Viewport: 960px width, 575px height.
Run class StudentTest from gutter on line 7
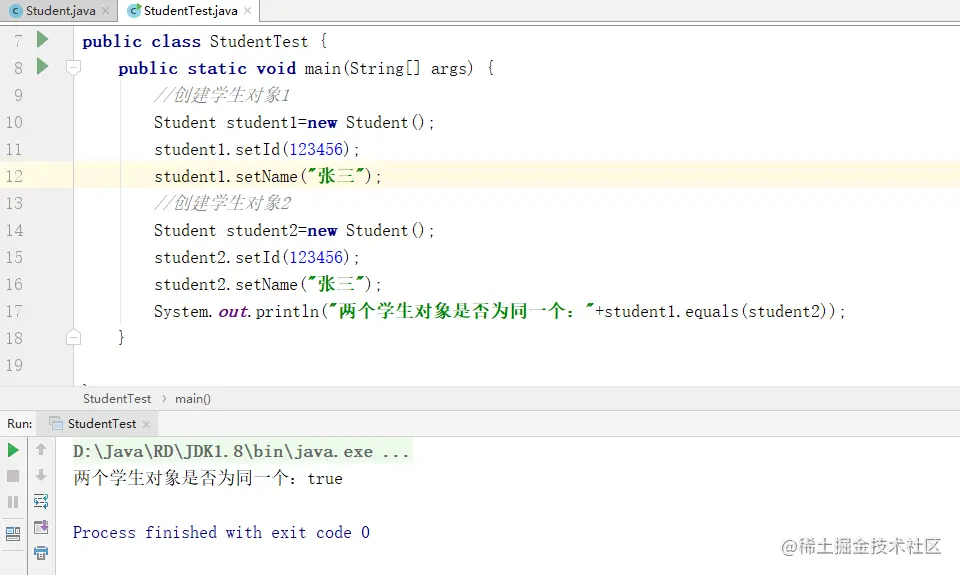(x=42, y=40)
